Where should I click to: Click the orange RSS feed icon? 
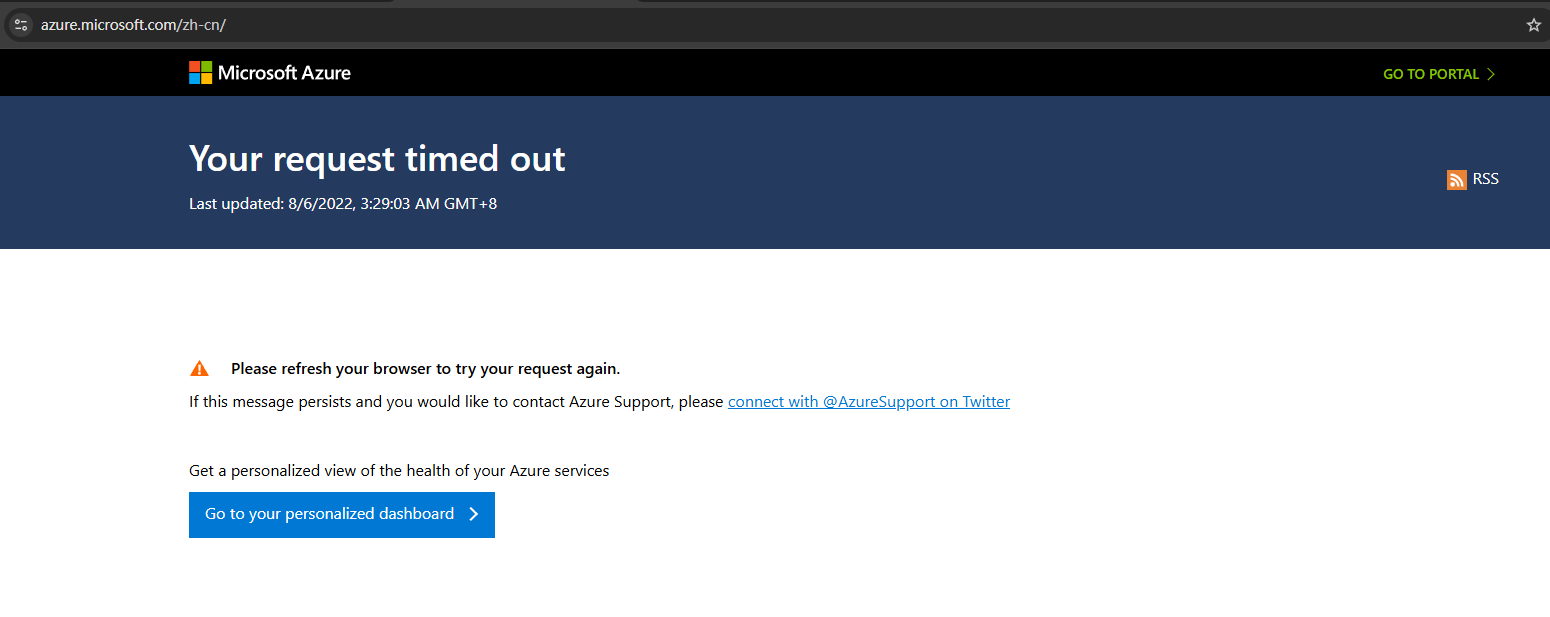pos(1457,180)
